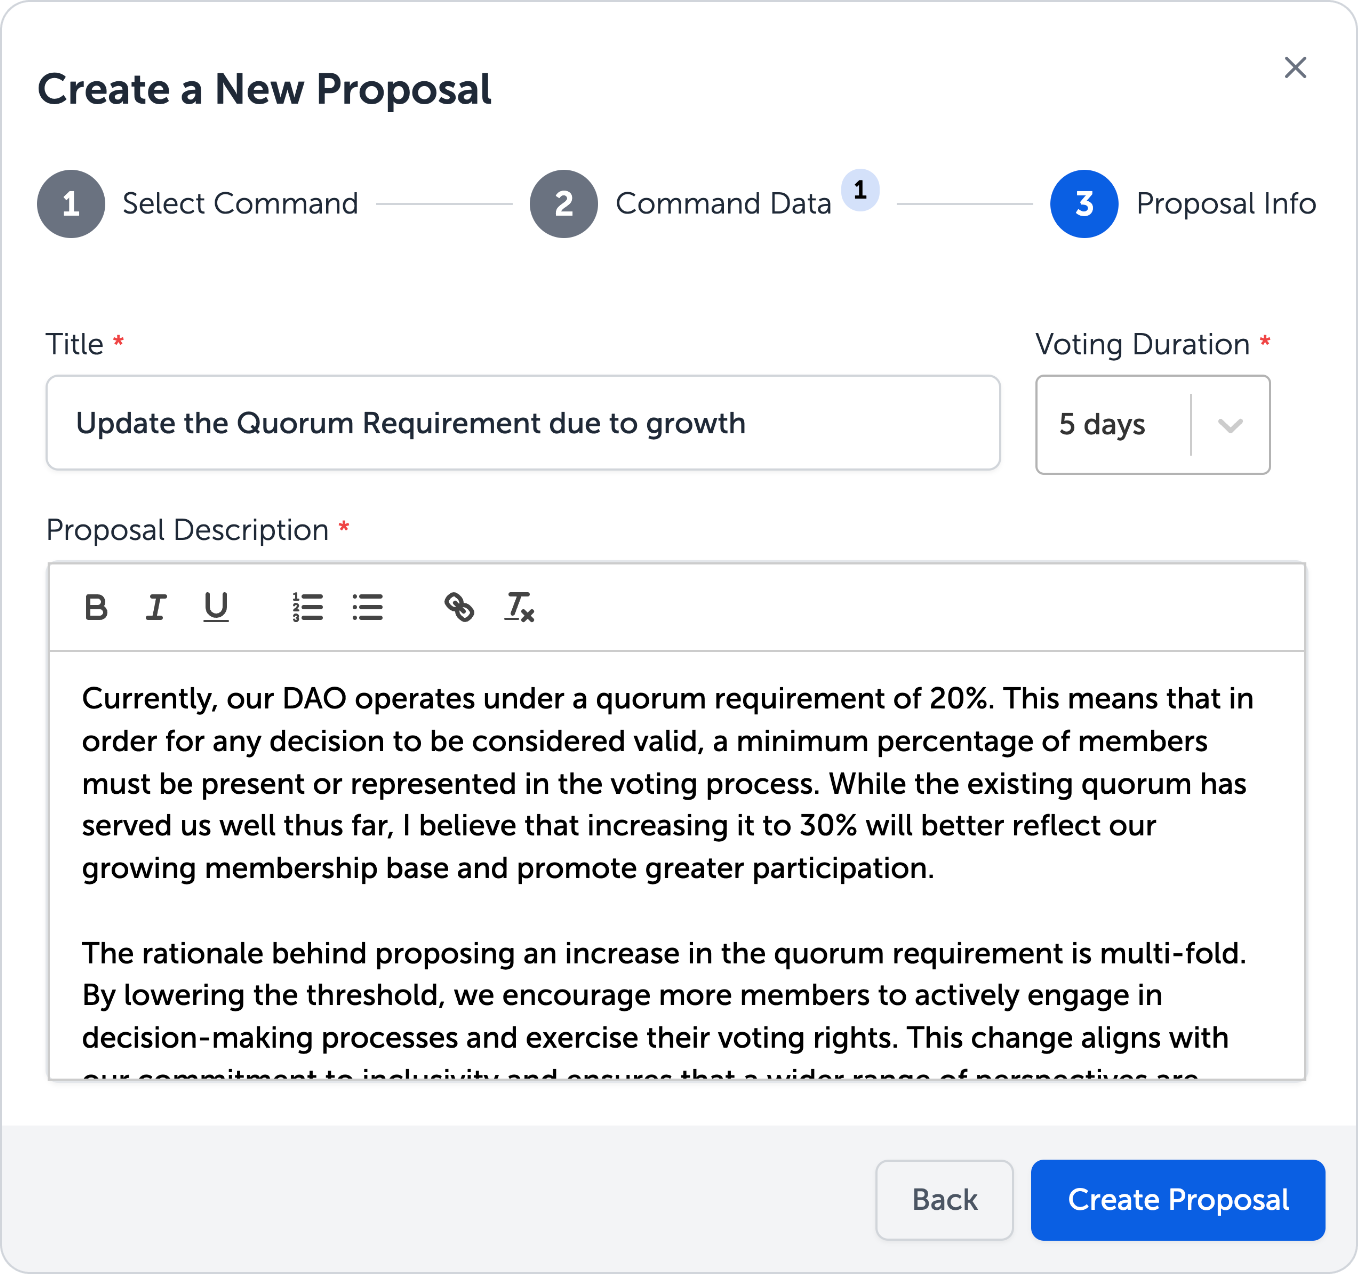Apply italic formatting to text
1358x1274 pixels.
156,607
